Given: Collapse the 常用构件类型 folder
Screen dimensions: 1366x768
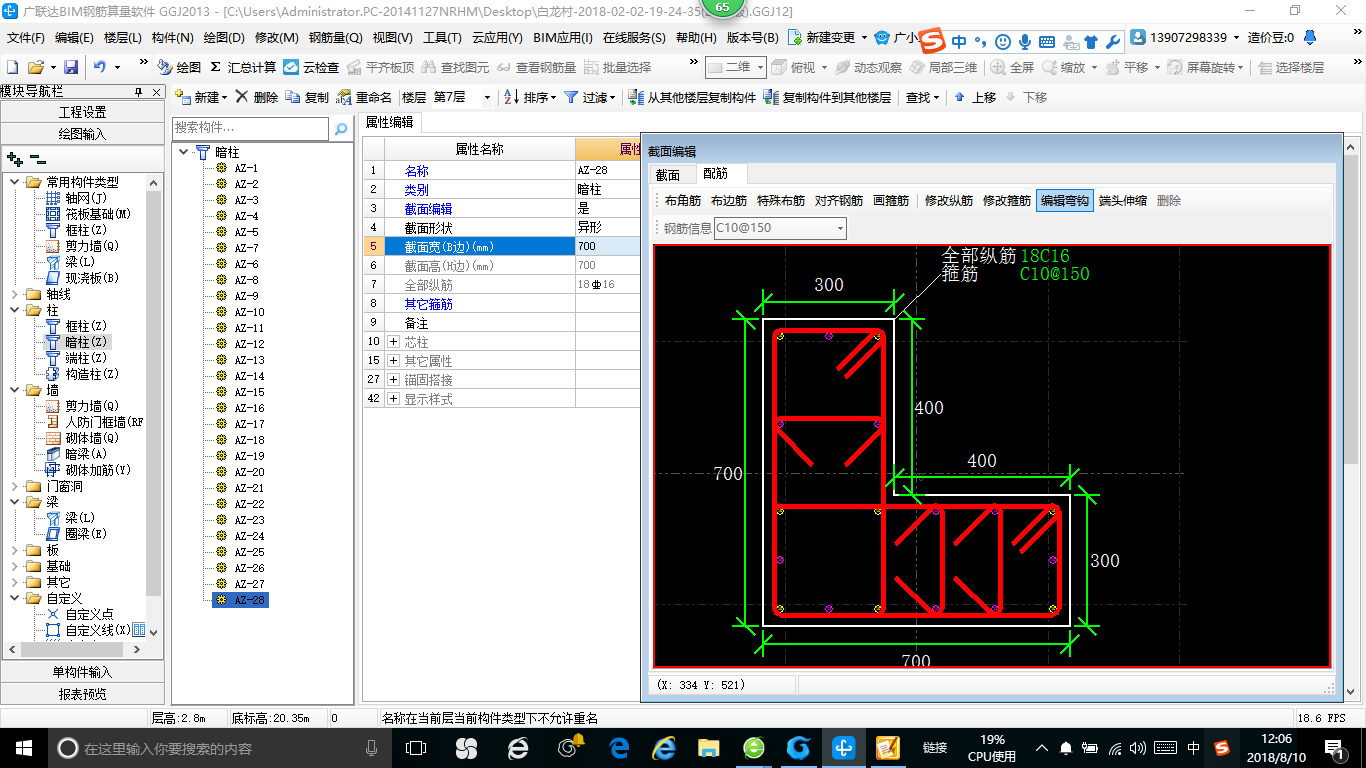Looking at the screenshot, I should (14, 182).
